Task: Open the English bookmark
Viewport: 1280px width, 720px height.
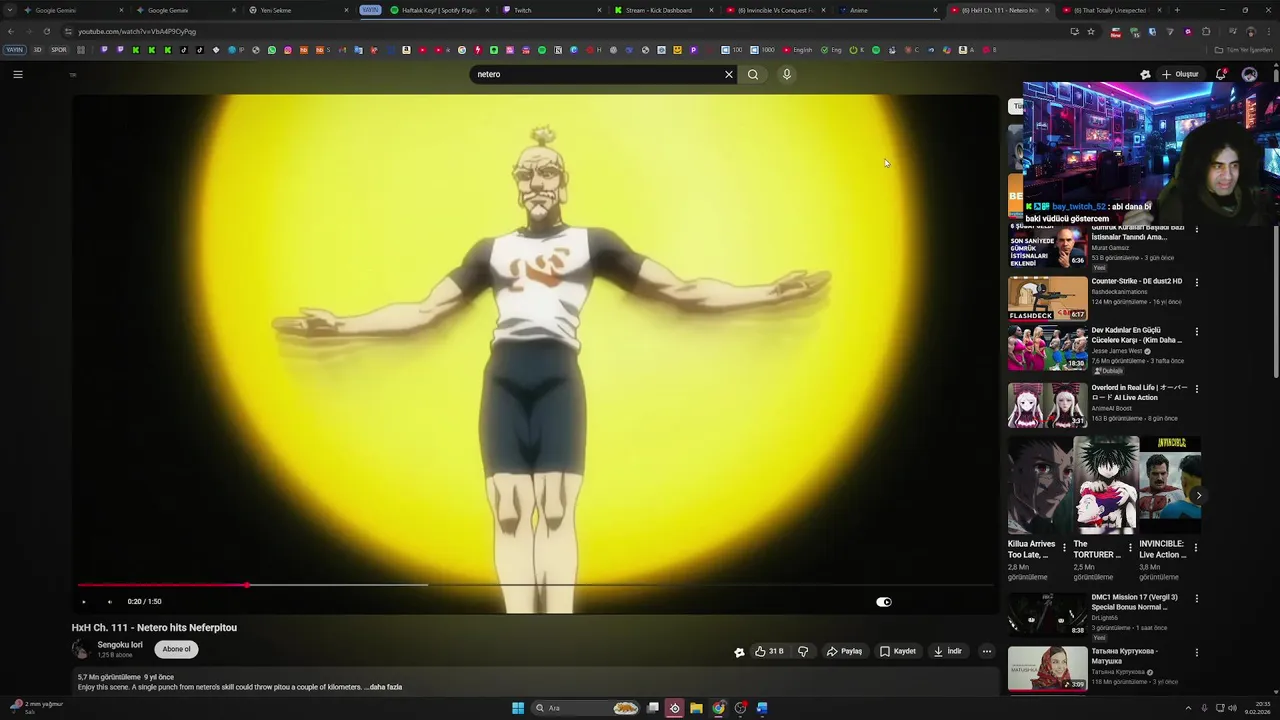Action: (799, 50)
